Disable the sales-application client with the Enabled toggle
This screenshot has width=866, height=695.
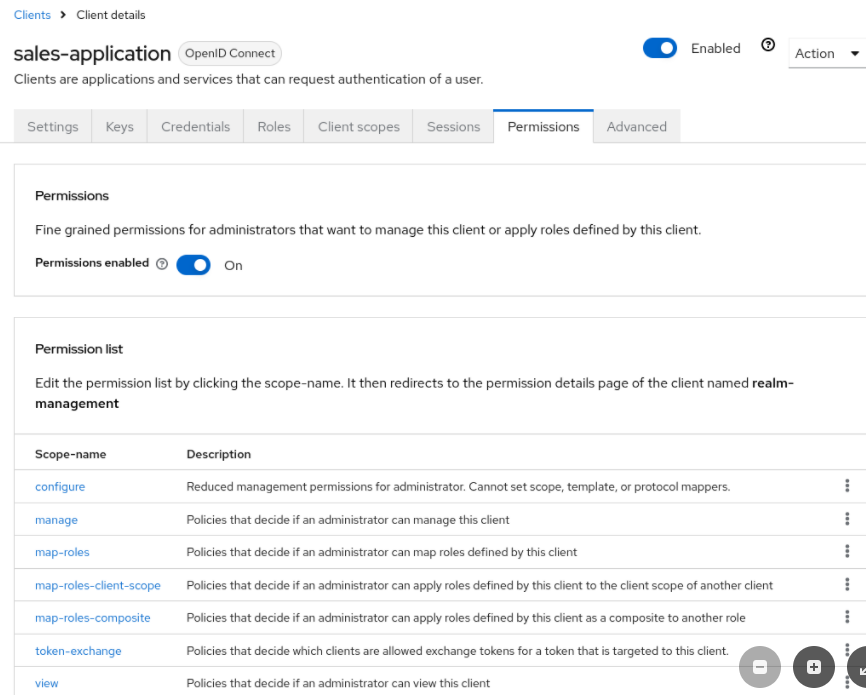(x=660, y=47)
